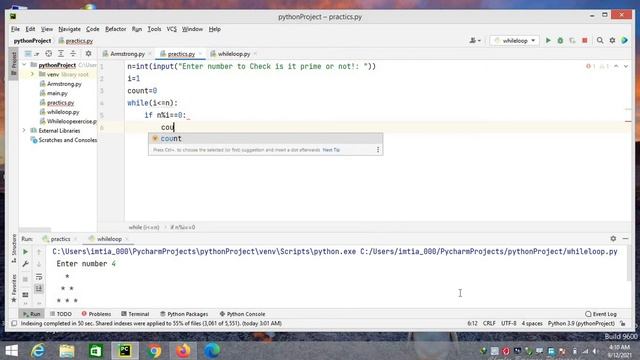
Task: Expand the venv folder
Action: [x=32, y=74]
